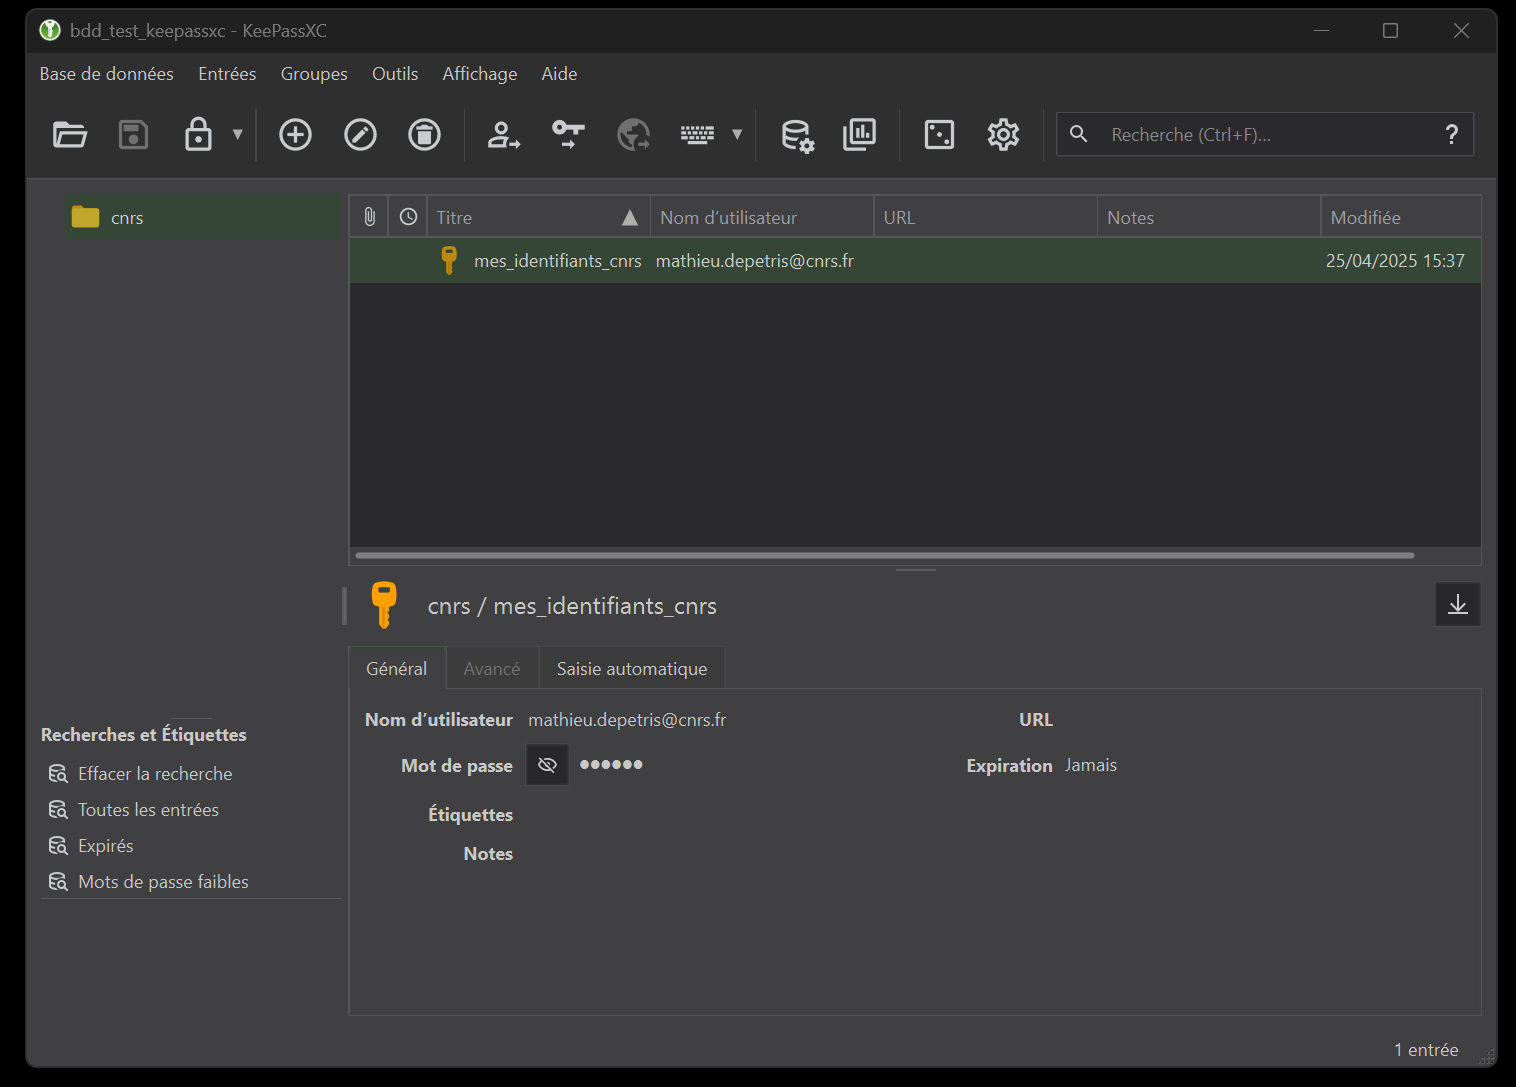Add a new entry with plus icon

[x=295, y=134]
